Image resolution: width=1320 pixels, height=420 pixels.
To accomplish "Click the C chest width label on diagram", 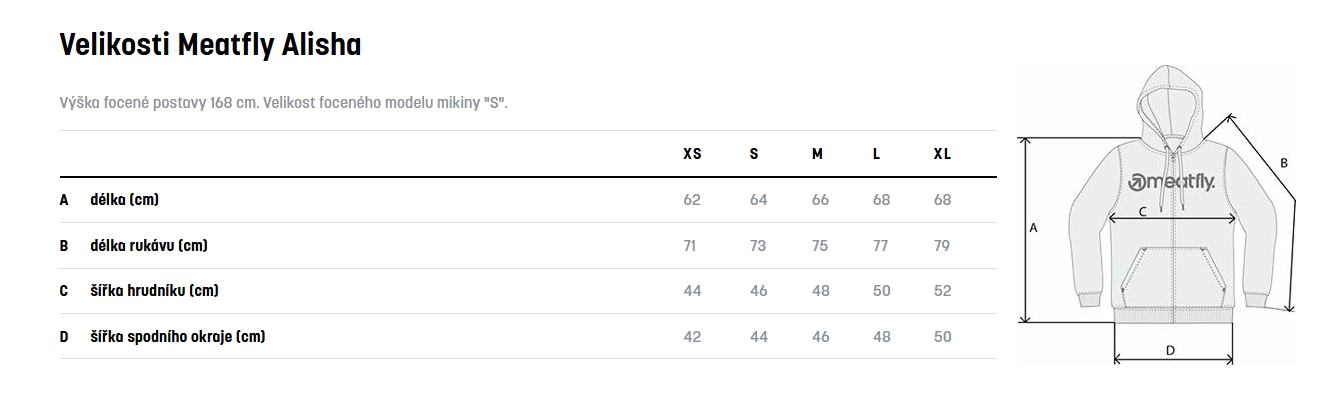I will point(1142,211).
